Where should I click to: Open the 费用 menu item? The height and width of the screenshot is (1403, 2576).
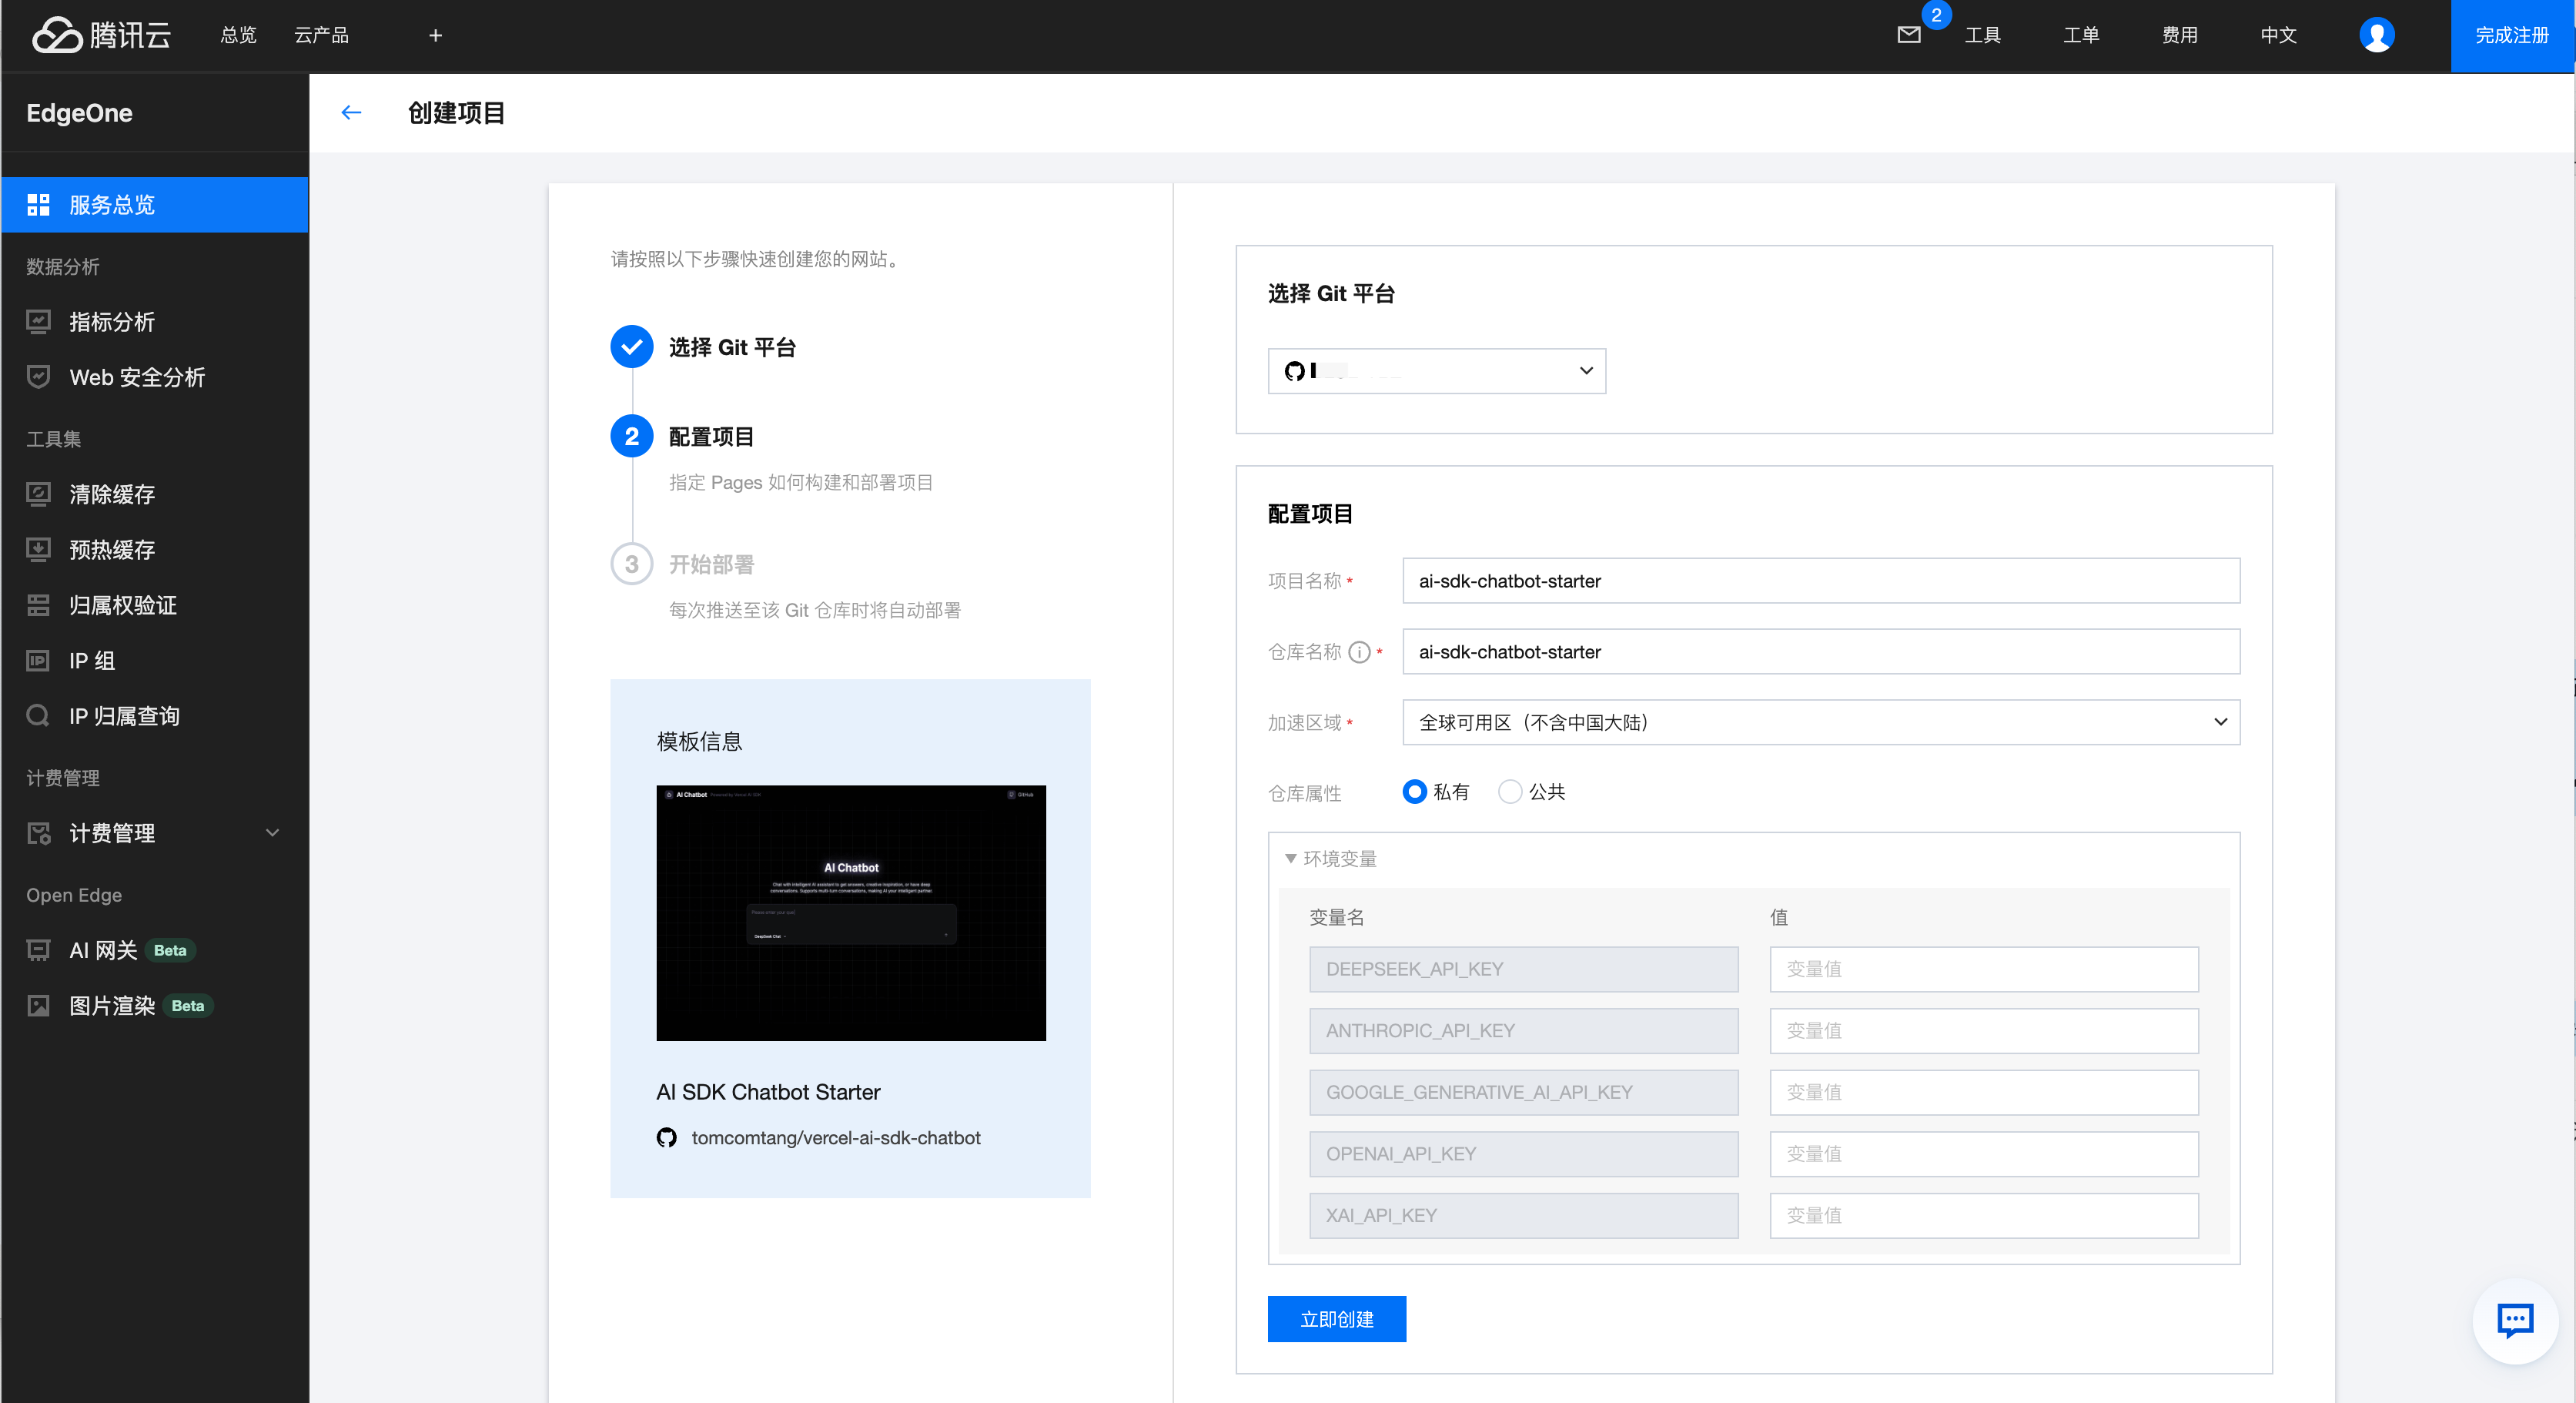[2179, 35]
